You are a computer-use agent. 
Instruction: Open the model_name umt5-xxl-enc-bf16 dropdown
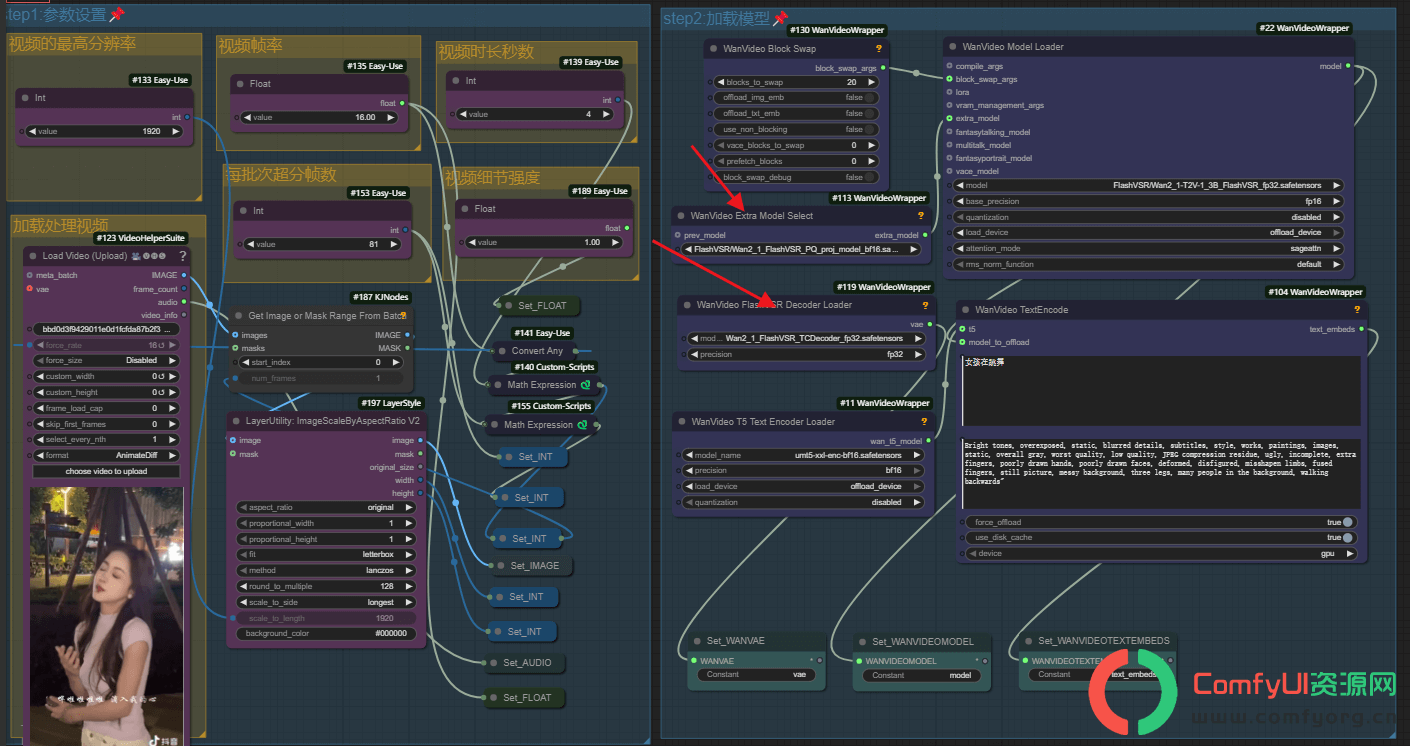(802, 456)
